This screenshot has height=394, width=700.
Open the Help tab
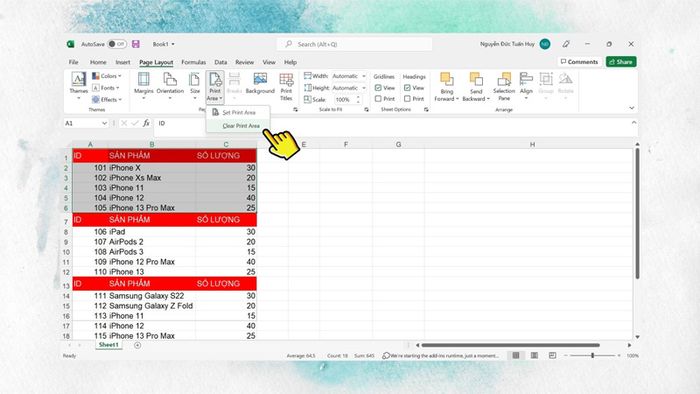[290, 62]
